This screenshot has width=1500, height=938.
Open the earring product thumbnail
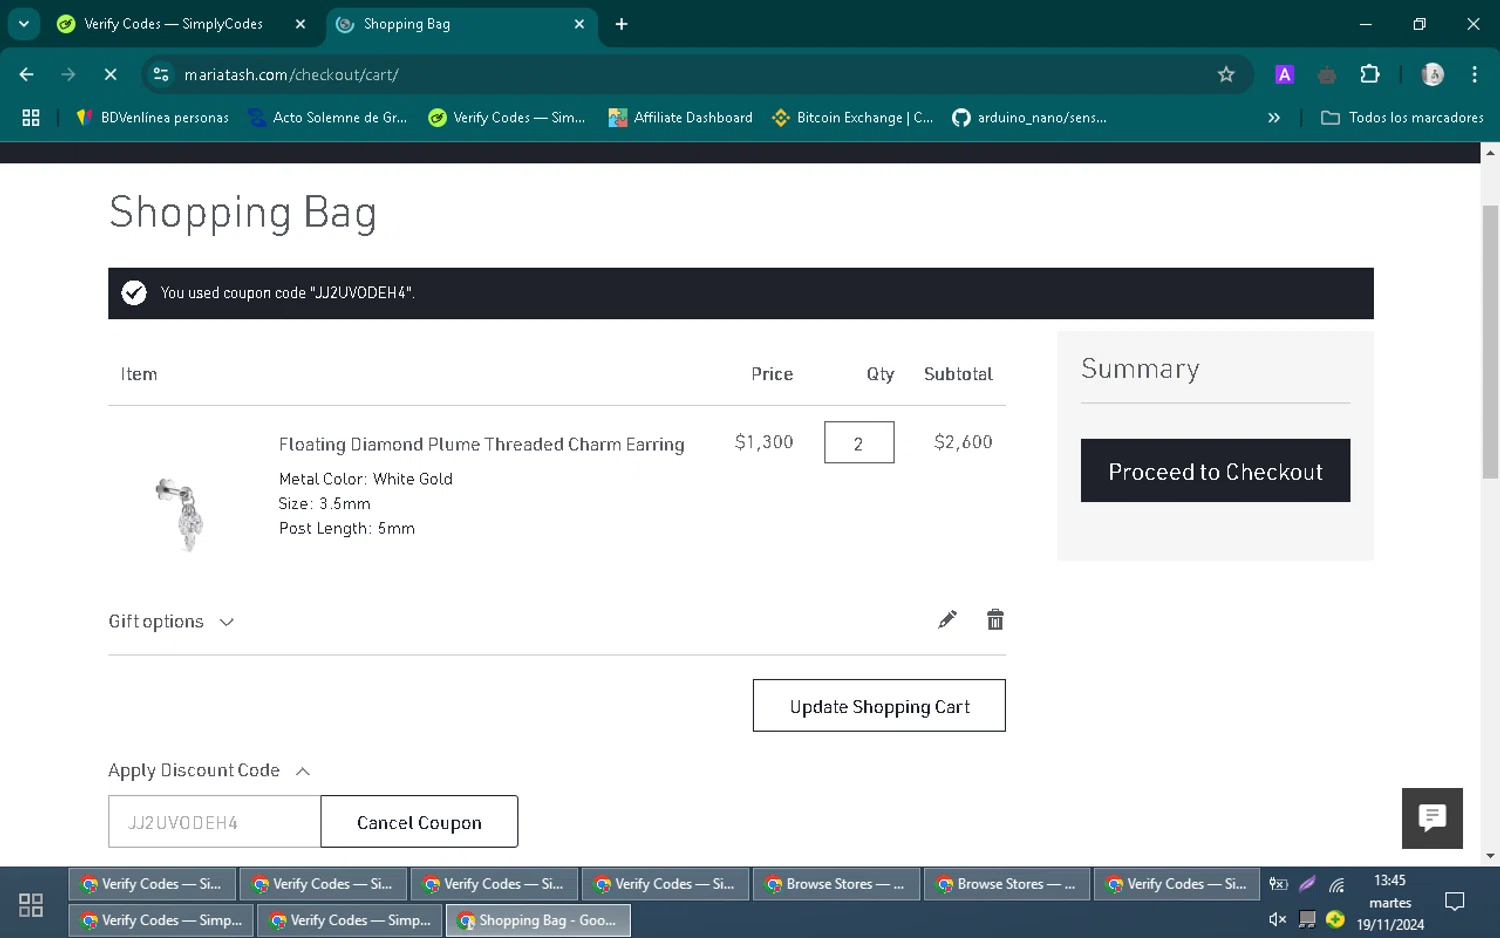tap(180, 514)
